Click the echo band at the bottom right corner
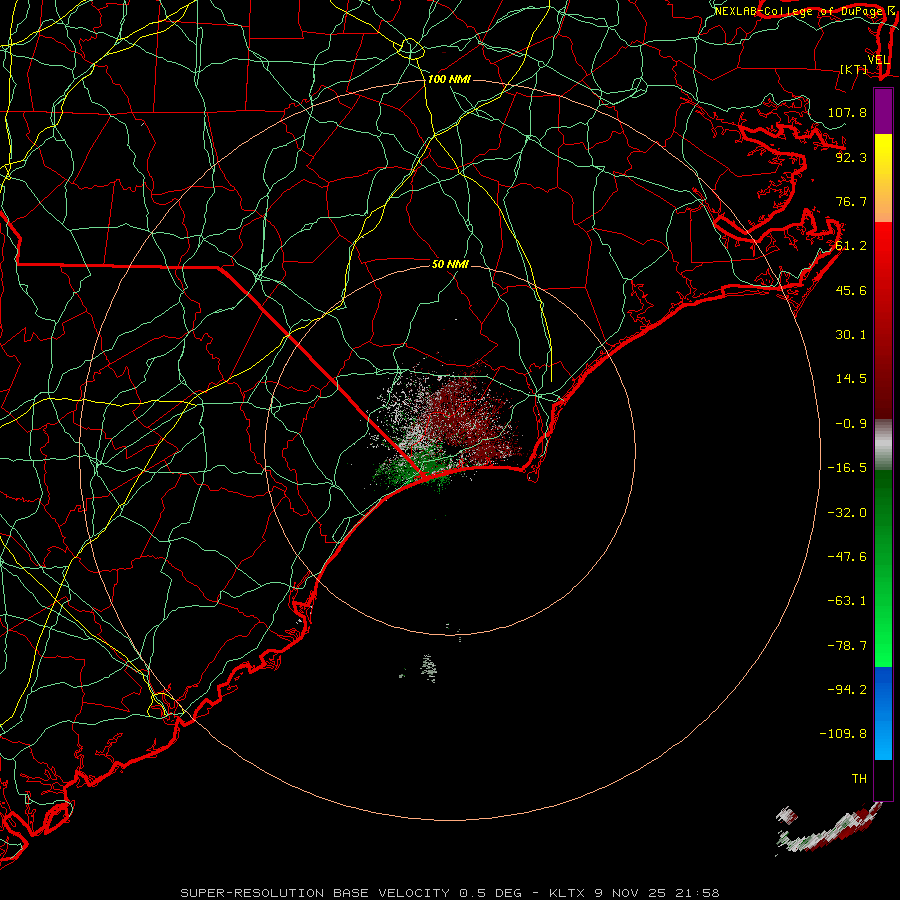Screen dimensions: 900x900 (827, 827)
